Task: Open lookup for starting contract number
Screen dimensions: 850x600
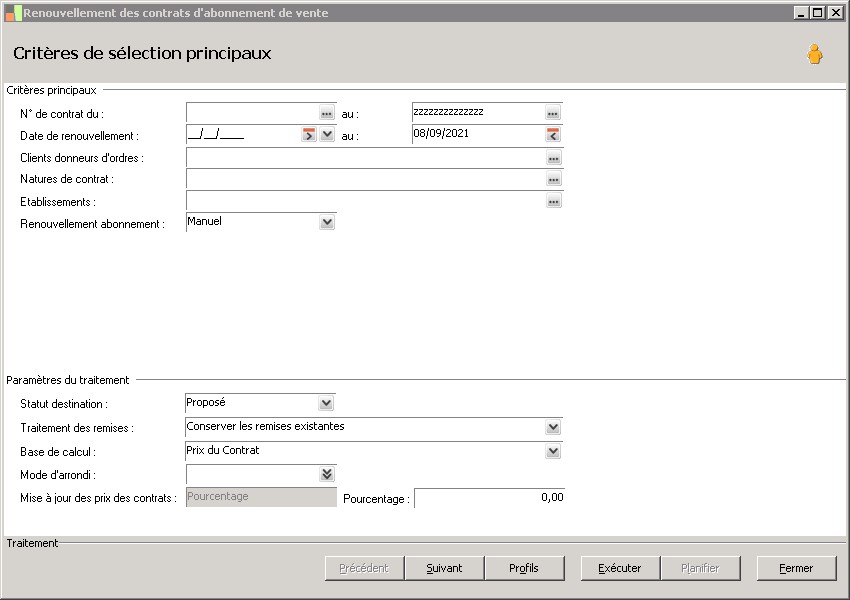Action: 326,114
